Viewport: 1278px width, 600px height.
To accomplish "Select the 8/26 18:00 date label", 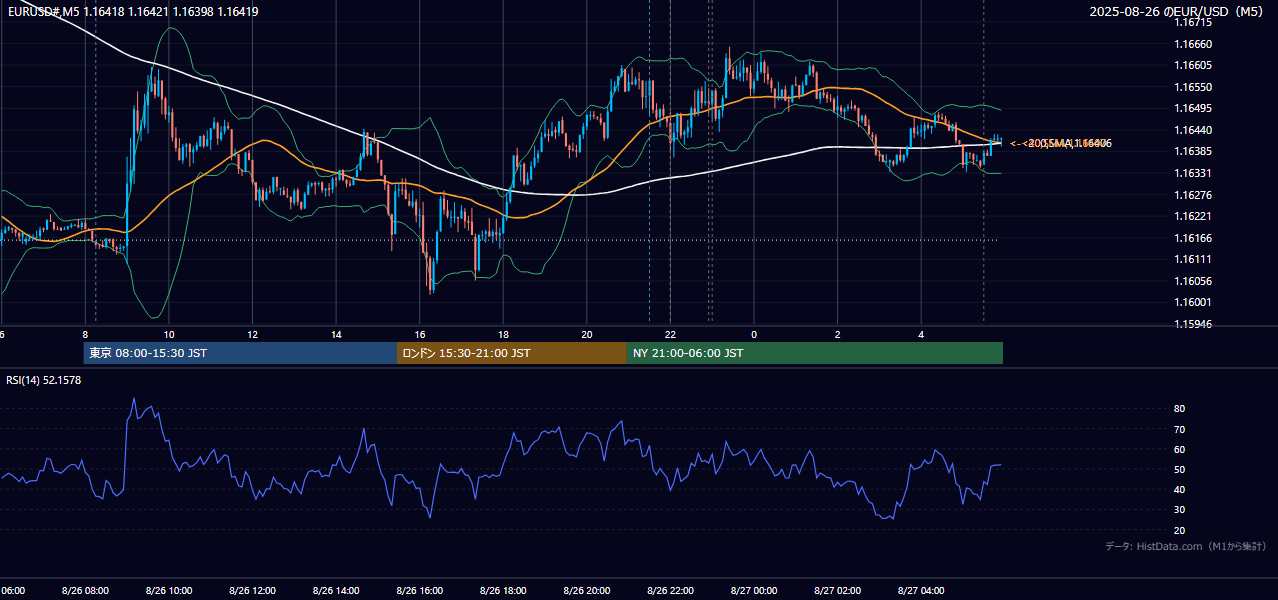I will click(x=503, y=591).
